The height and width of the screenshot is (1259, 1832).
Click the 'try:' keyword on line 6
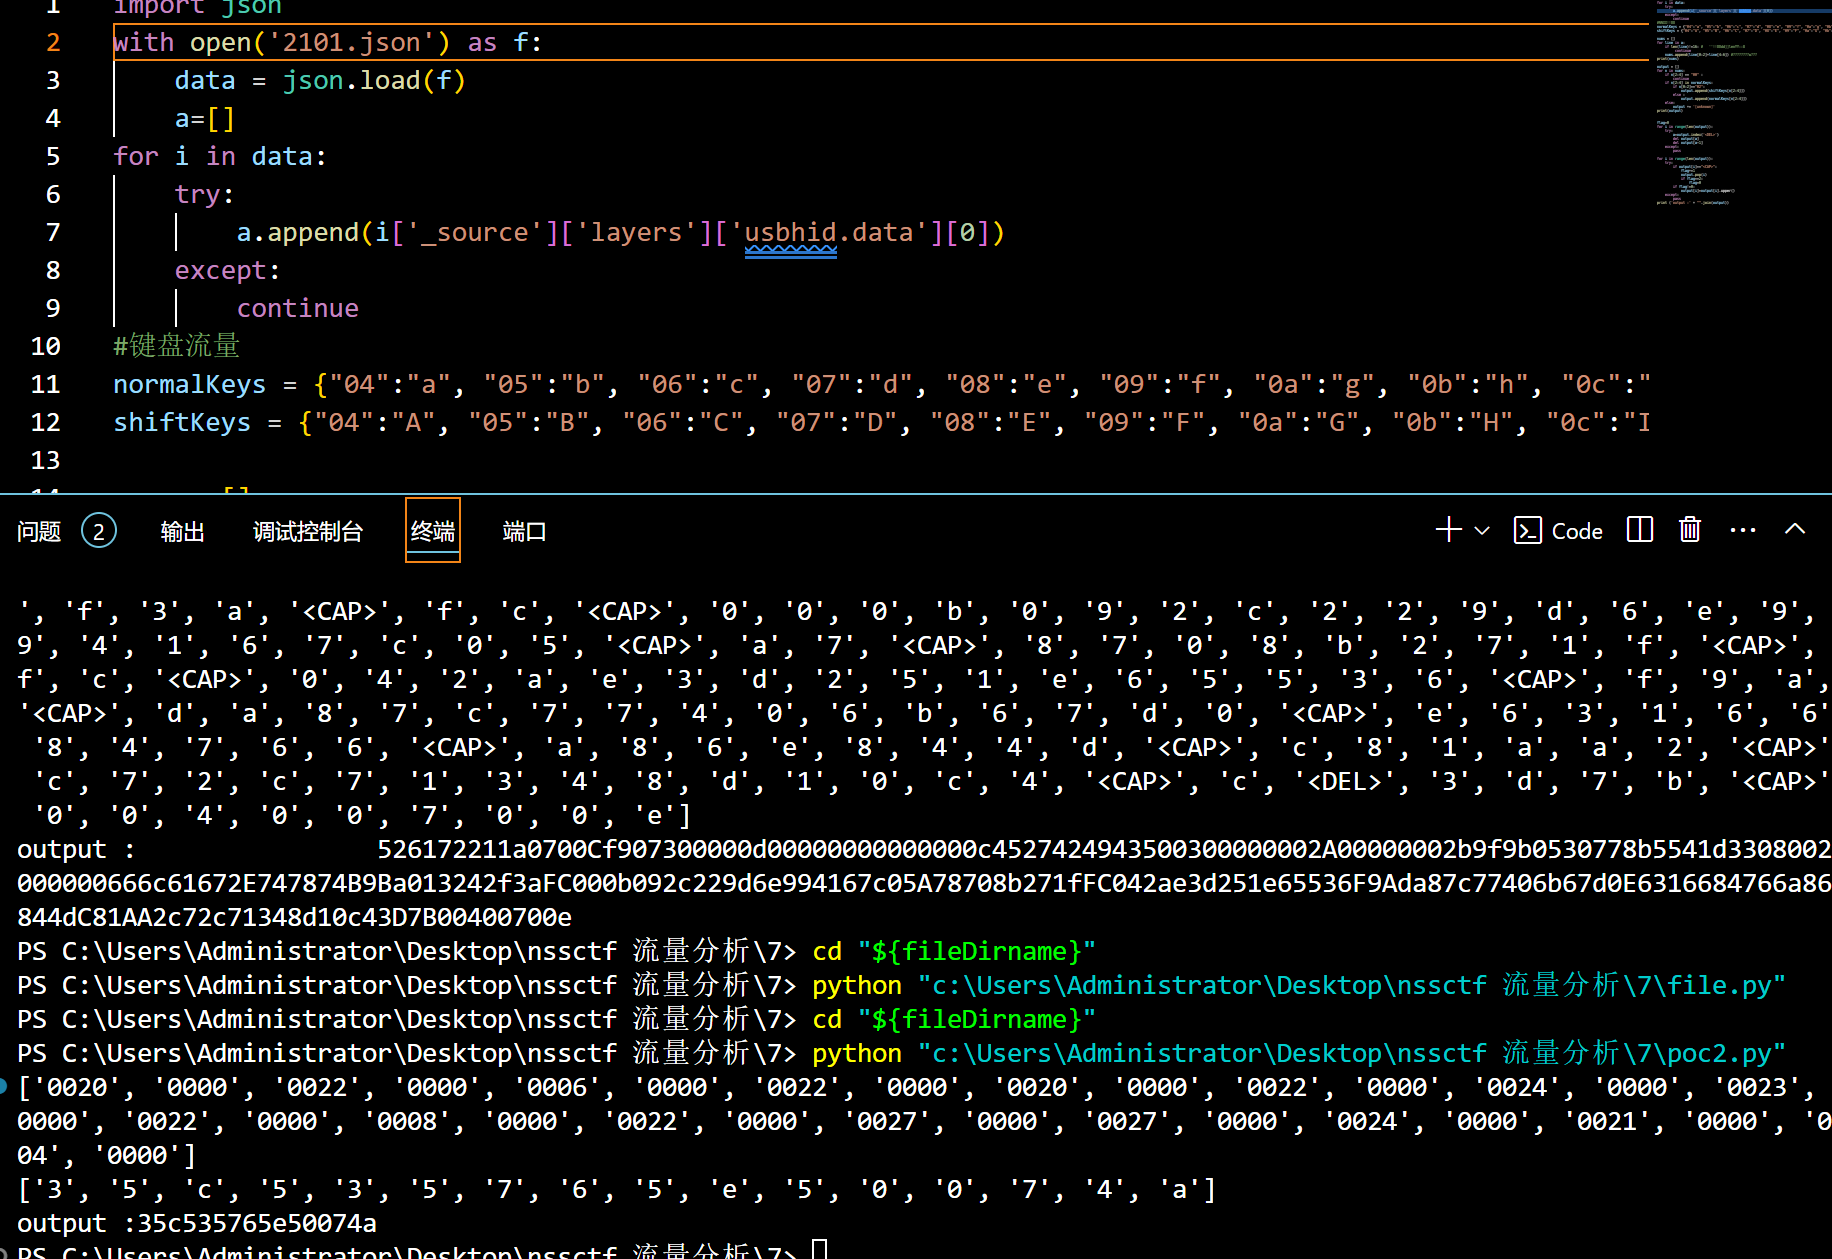205,194
